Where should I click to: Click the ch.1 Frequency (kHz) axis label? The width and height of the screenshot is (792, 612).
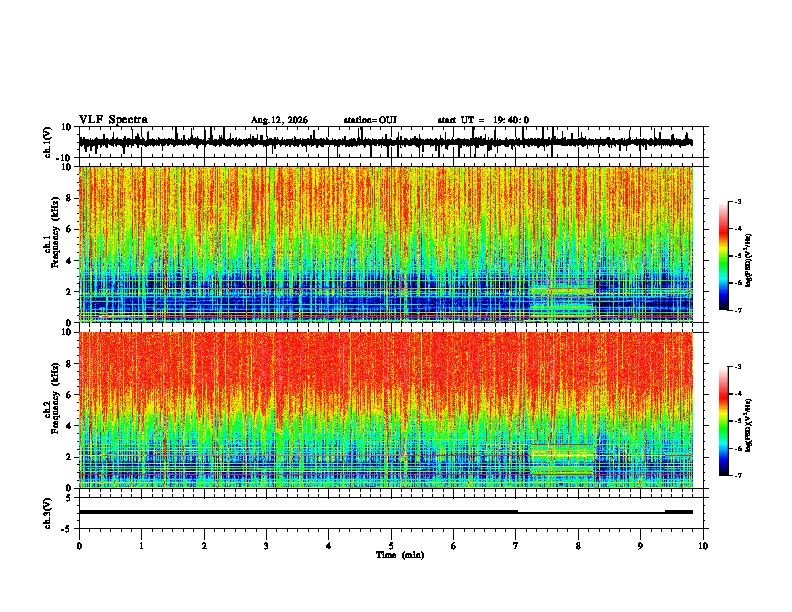point(55,233)
